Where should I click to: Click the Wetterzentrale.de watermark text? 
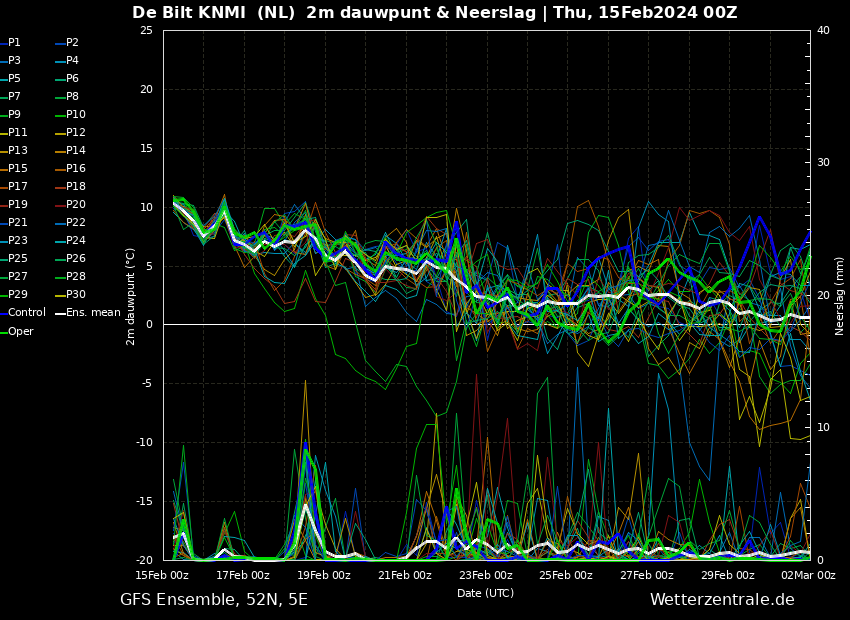(x=722, y=600)
